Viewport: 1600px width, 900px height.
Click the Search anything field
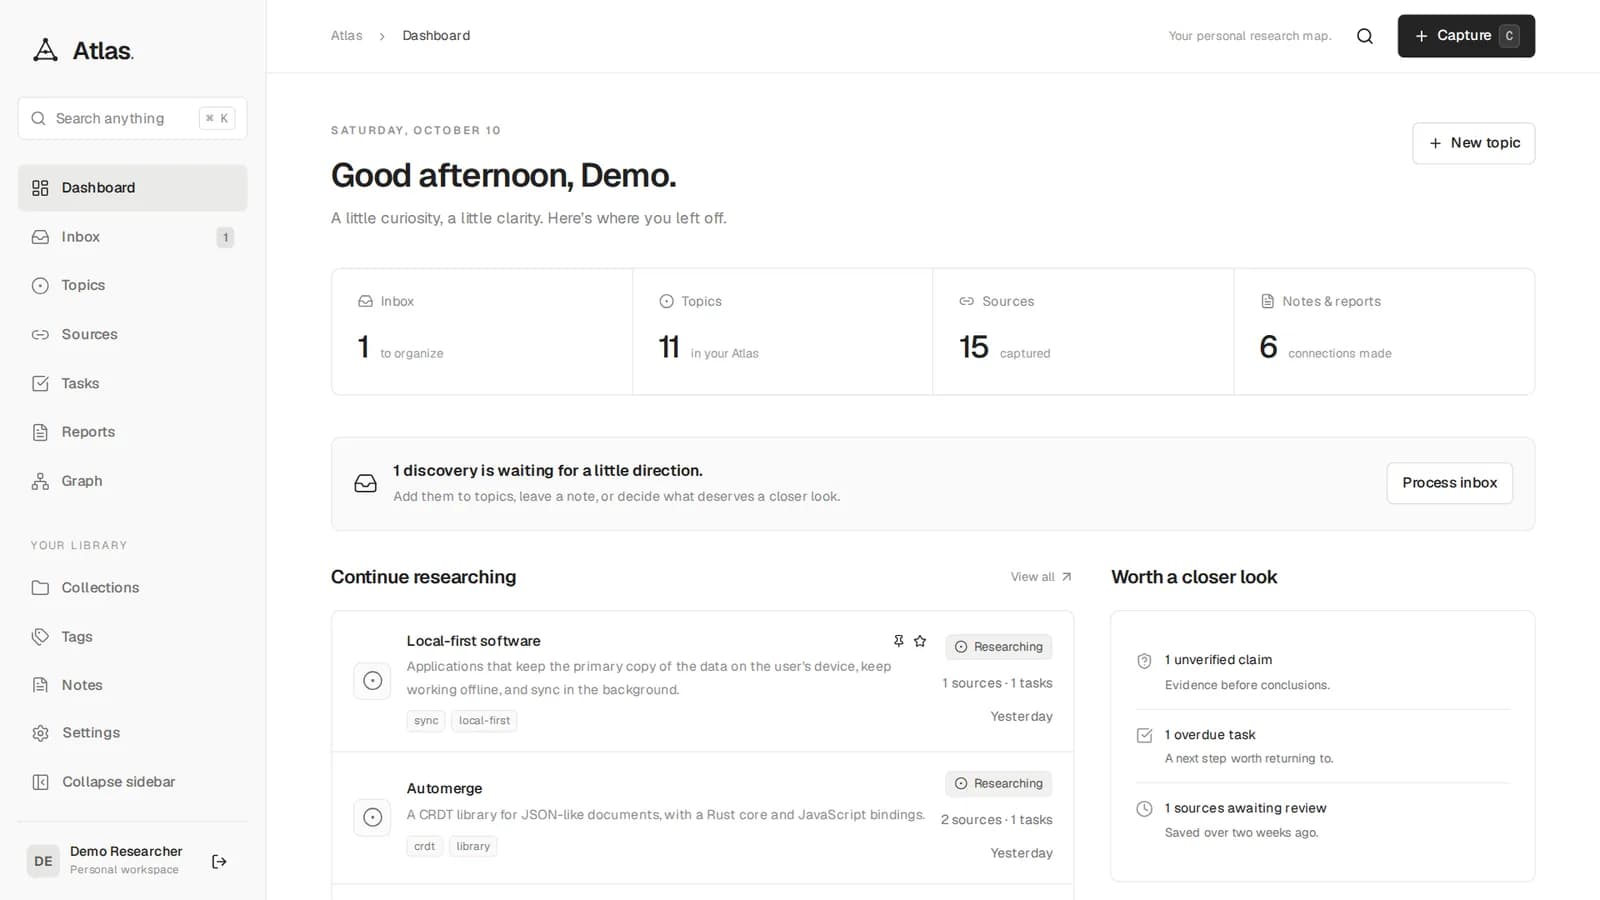(132, 118)
